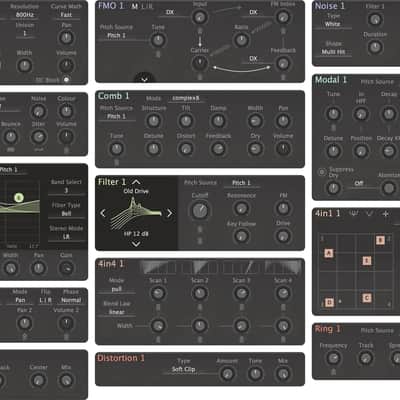This screenshot has height=400, width=400.
Task: Click modulation slot under FM Index knob
Action: 283,31
